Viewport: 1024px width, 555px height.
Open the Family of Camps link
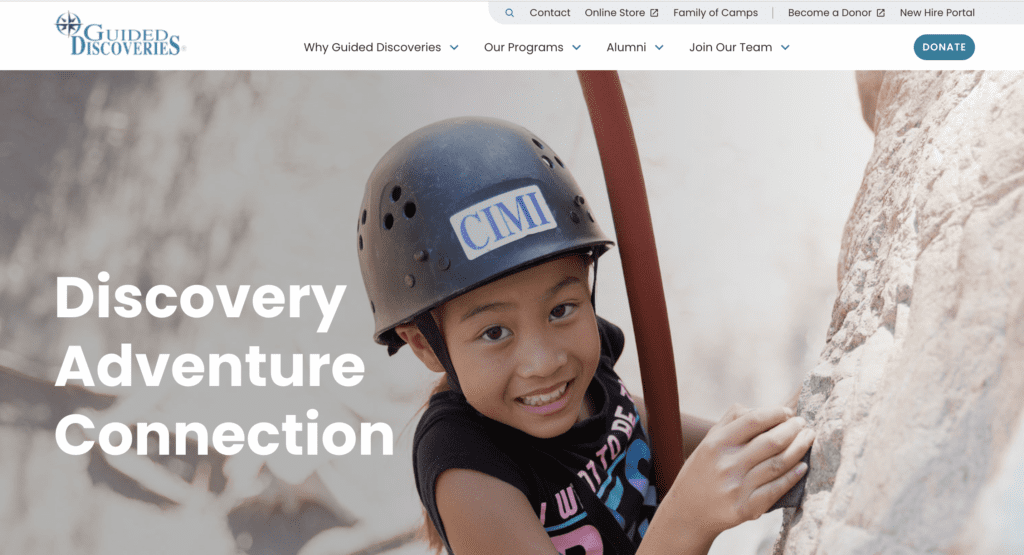(716, 12)
